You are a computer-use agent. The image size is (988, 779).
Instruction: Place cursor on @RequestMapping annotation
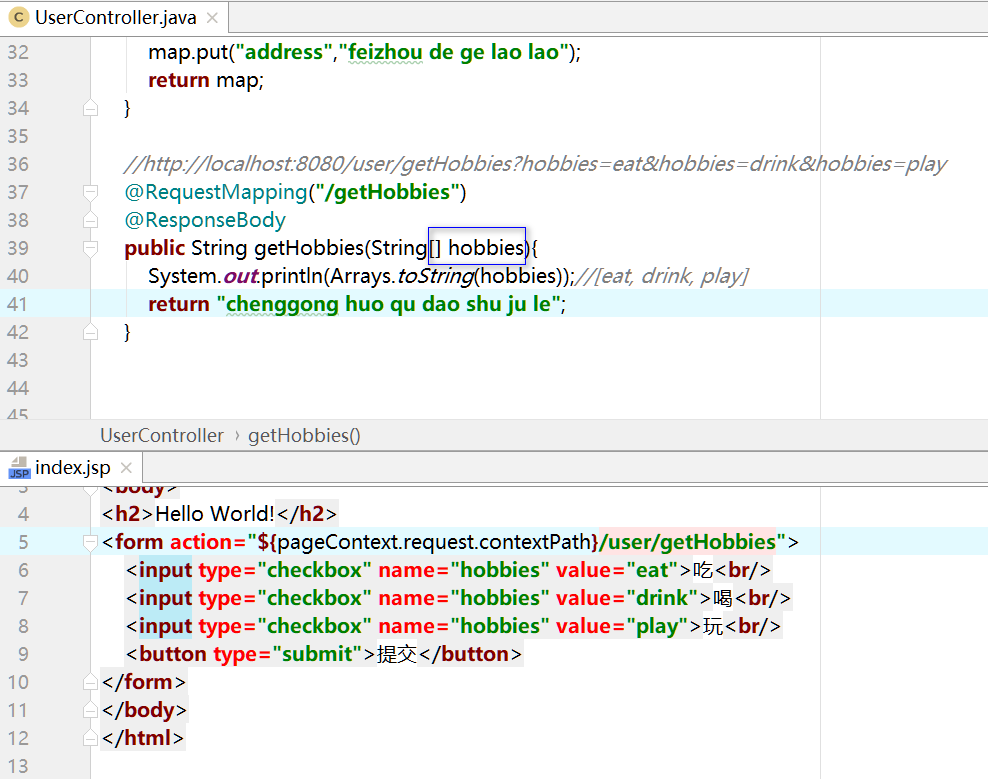(215, 192)
